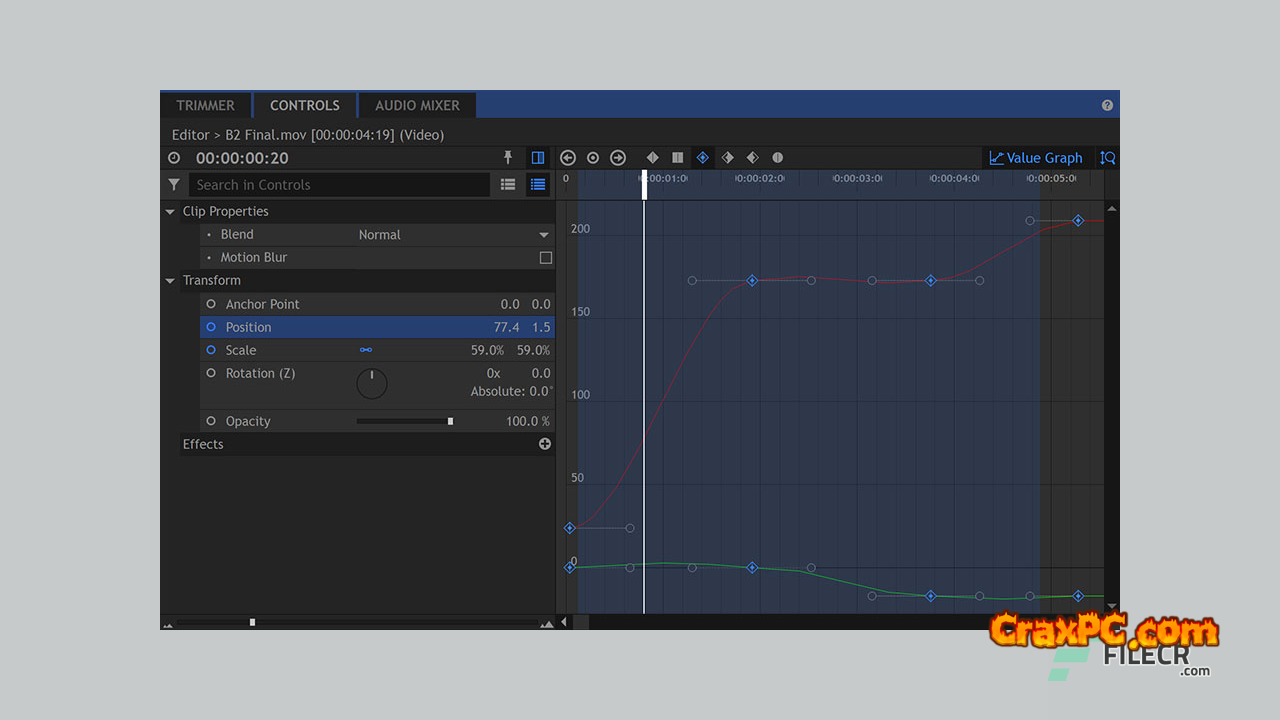Click the filter funnel icon
Image resolution: width=1280 pixels, height=720 pixels.
click(174, 185)
